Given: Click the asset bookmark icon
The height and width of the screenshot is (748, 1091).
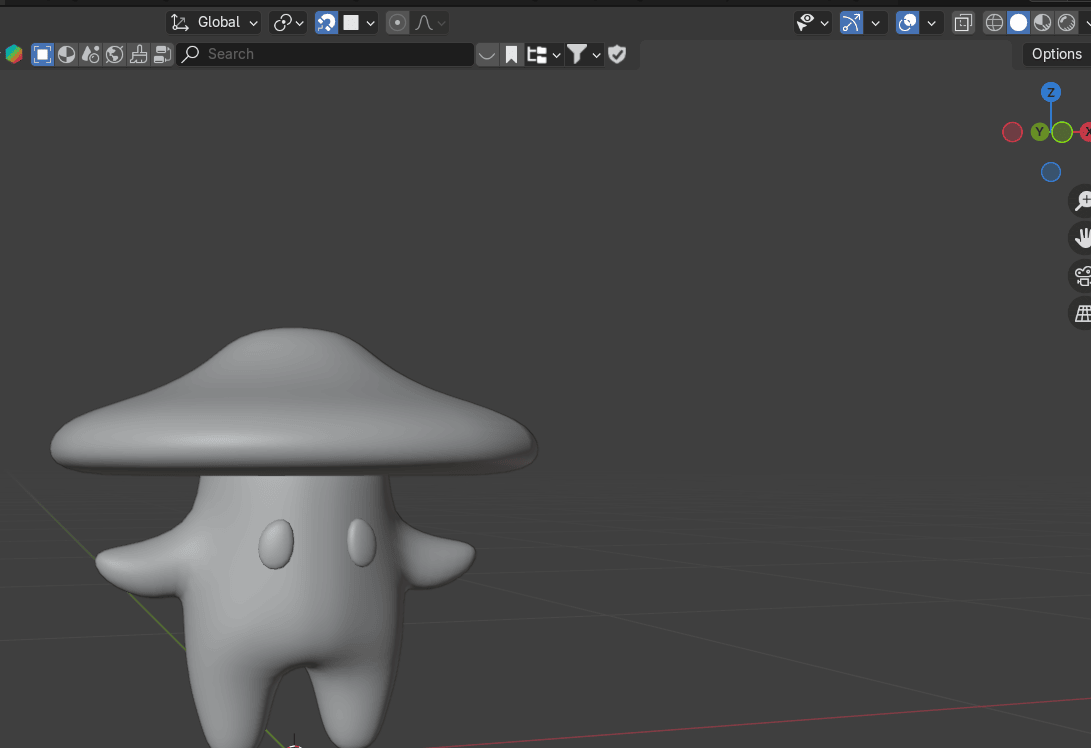Looking at the screenshot, I should tap(511, 54).
